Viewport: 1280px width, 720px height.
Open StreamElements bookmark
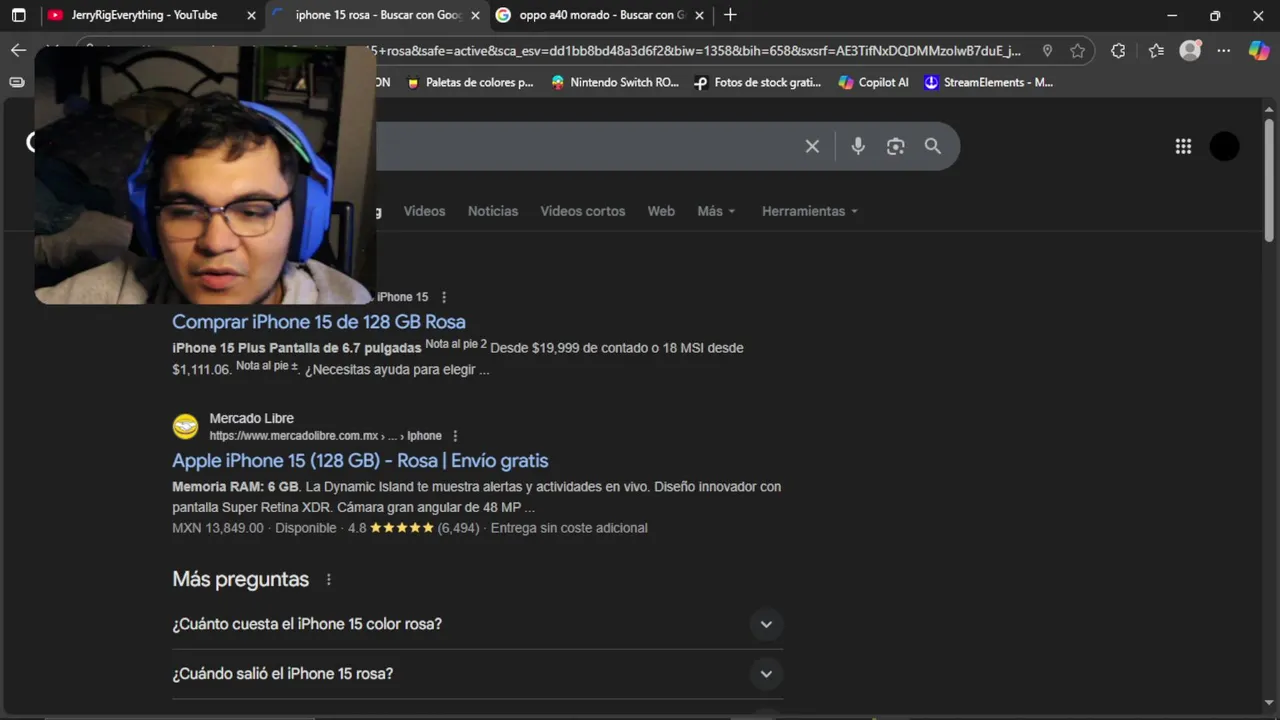988,82
